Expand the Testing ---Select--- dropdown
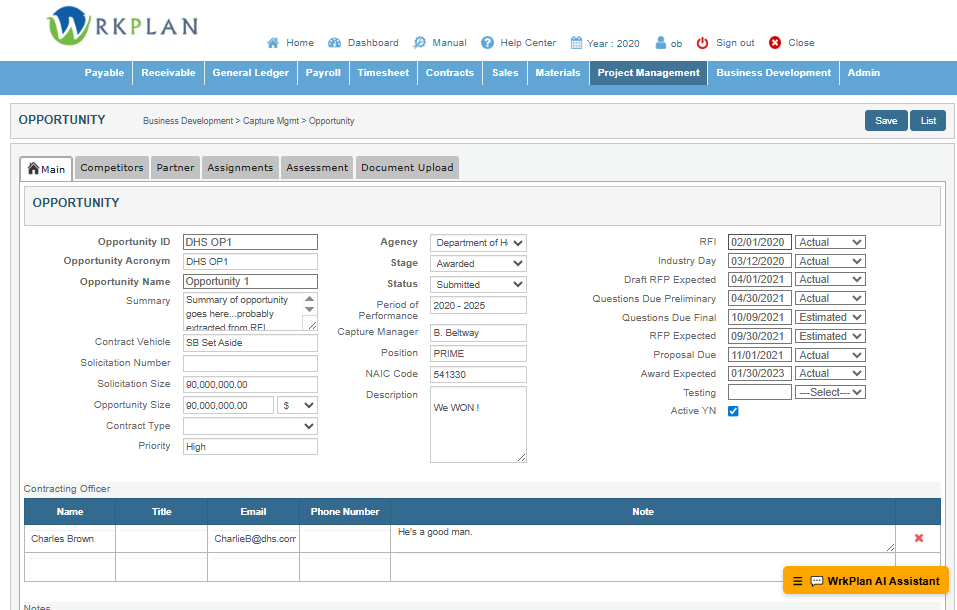 (x=830, y=392)
